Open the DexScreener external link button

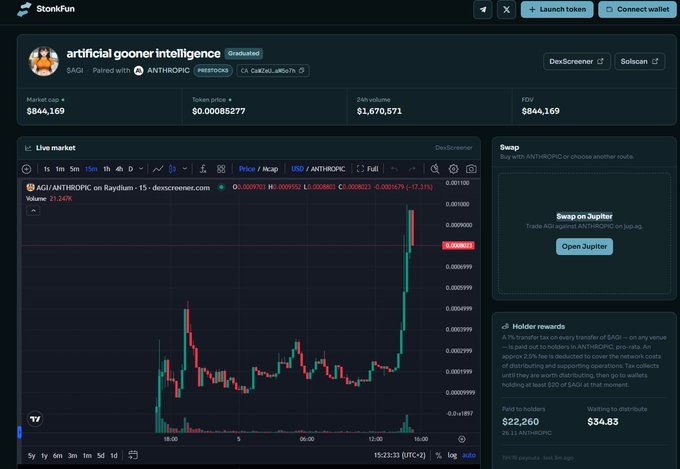click(x=576, y=62)
